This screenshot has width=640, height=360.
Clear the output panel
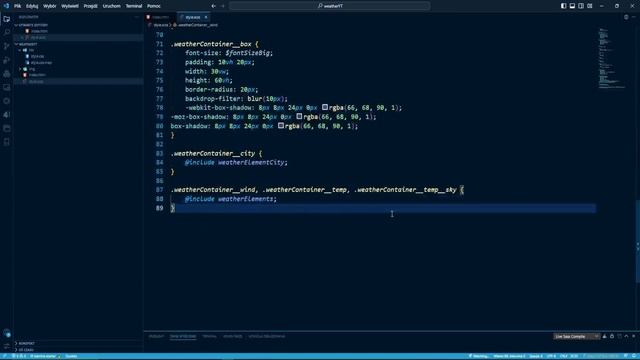click(604, 336)
